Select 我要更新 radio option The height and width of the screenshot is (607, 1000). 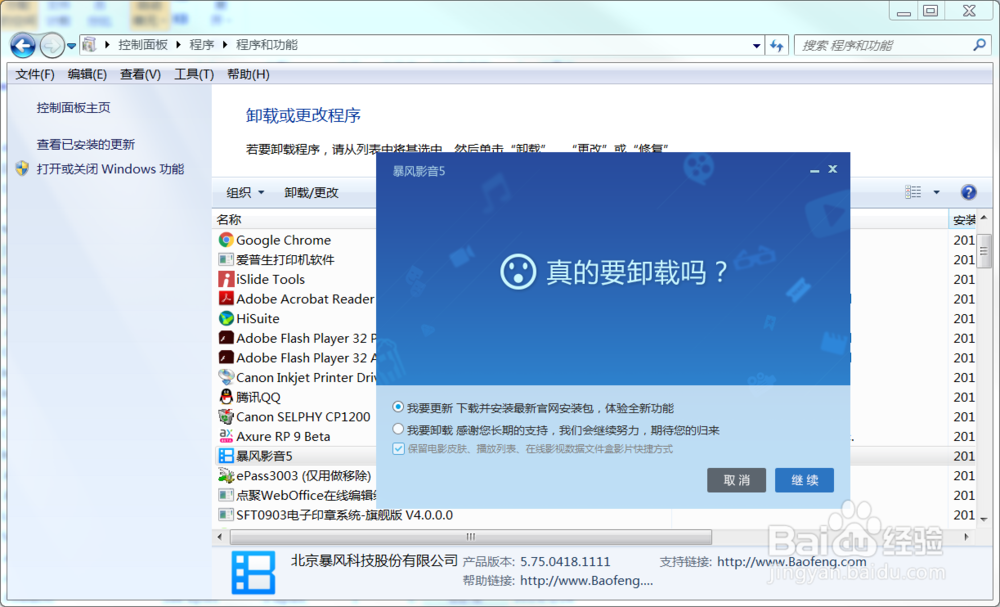point(398,407)
